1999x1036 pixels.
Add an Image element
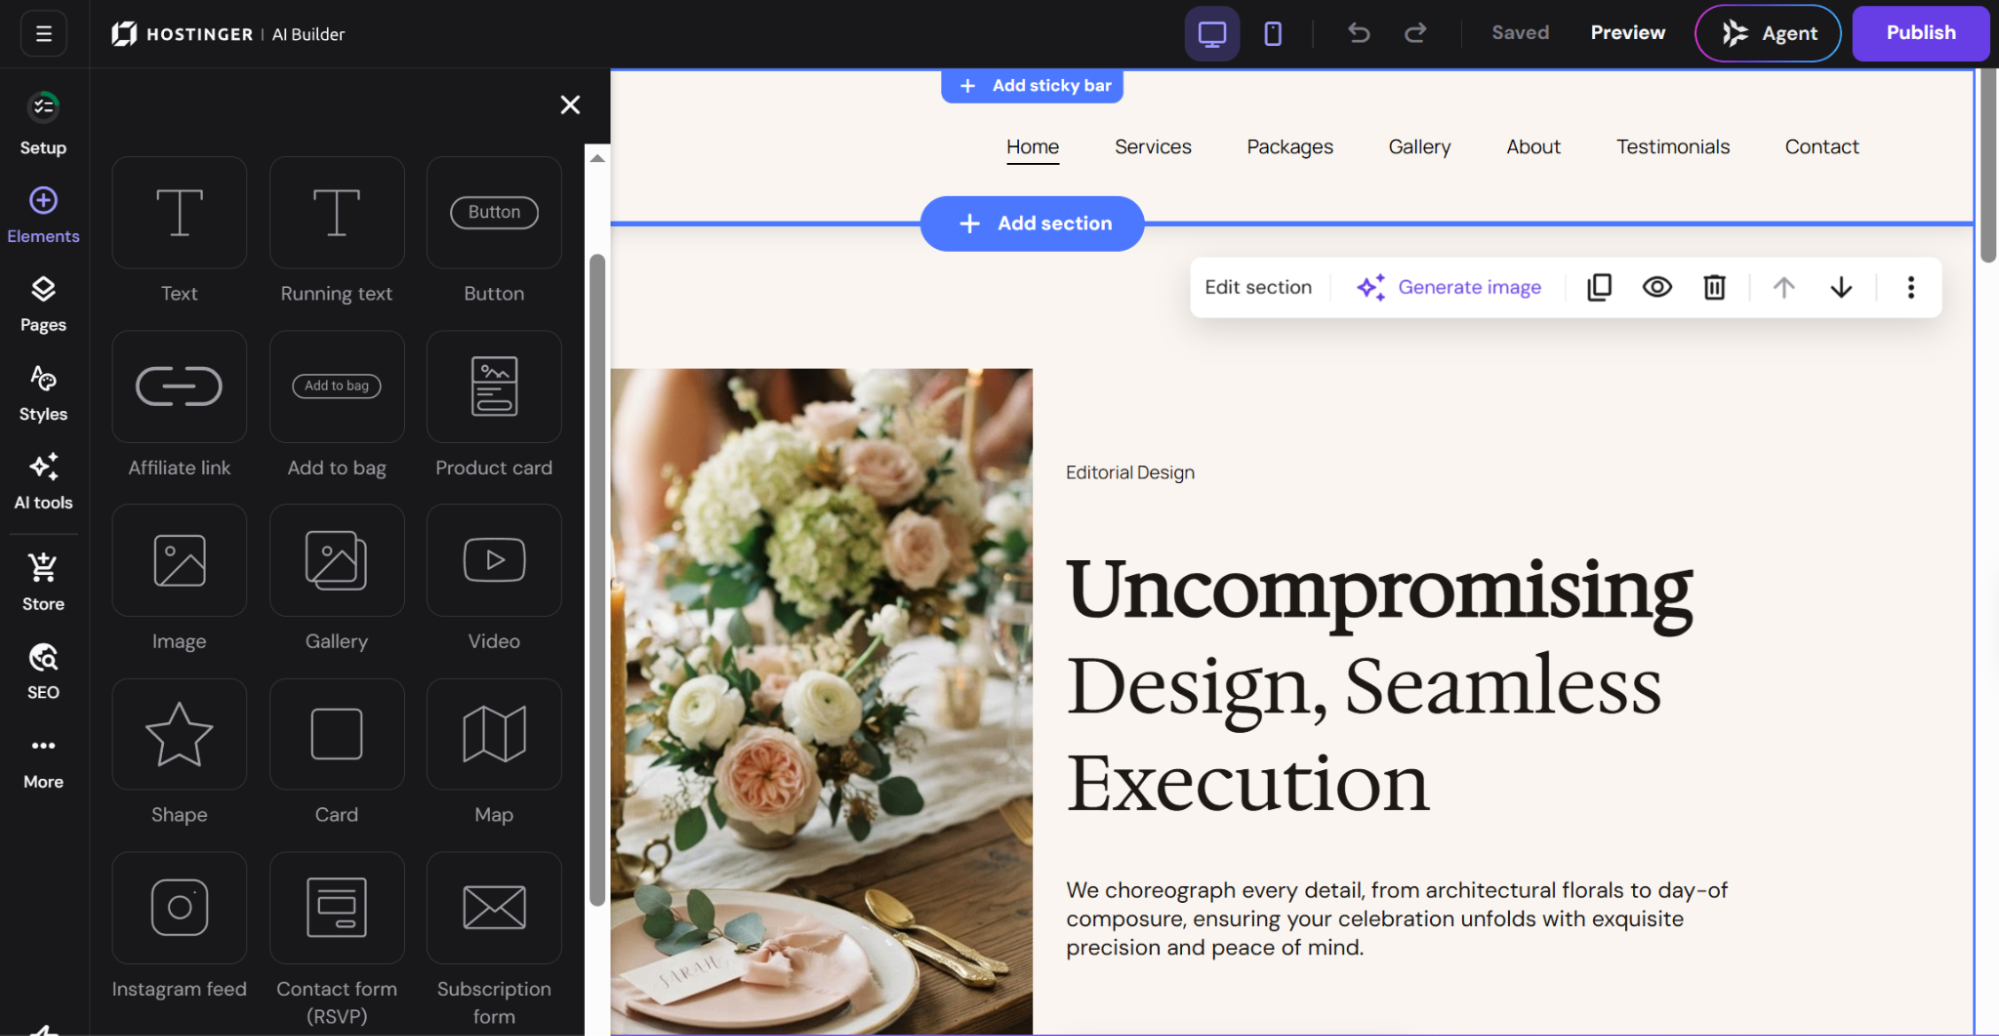[179, 560]
